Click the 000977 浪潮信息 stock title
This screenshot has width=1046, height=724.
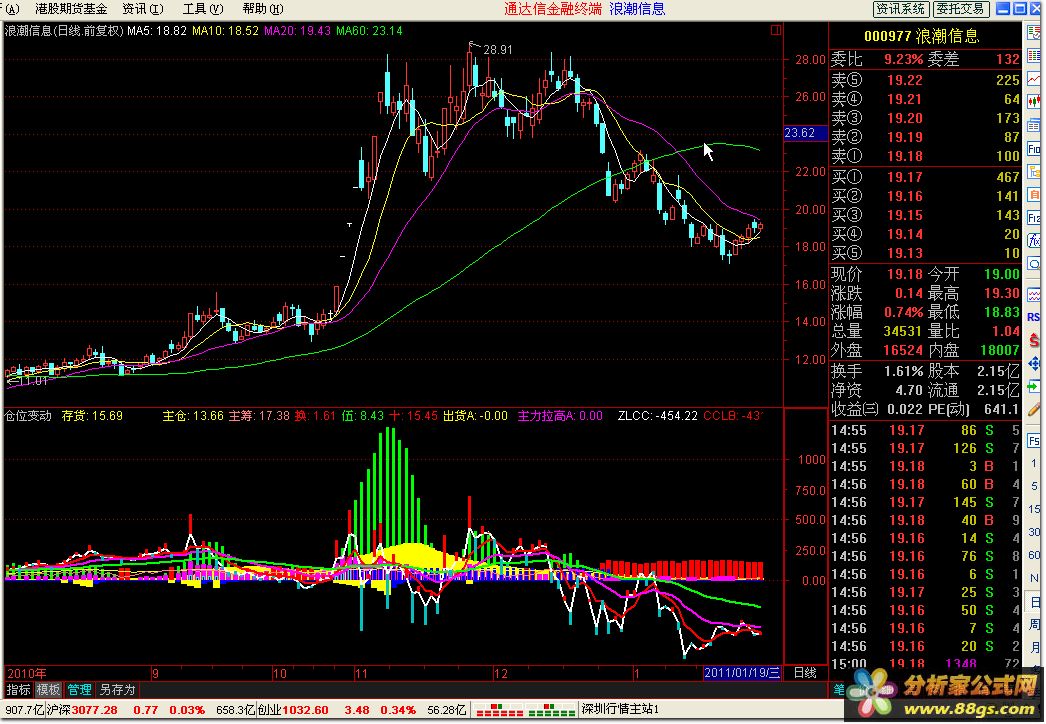coord(921,36)
